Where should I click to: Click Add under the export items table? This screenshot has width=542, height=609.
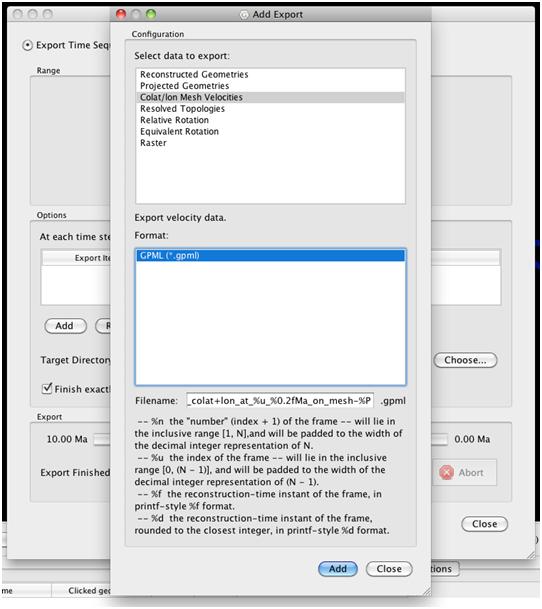65,326
